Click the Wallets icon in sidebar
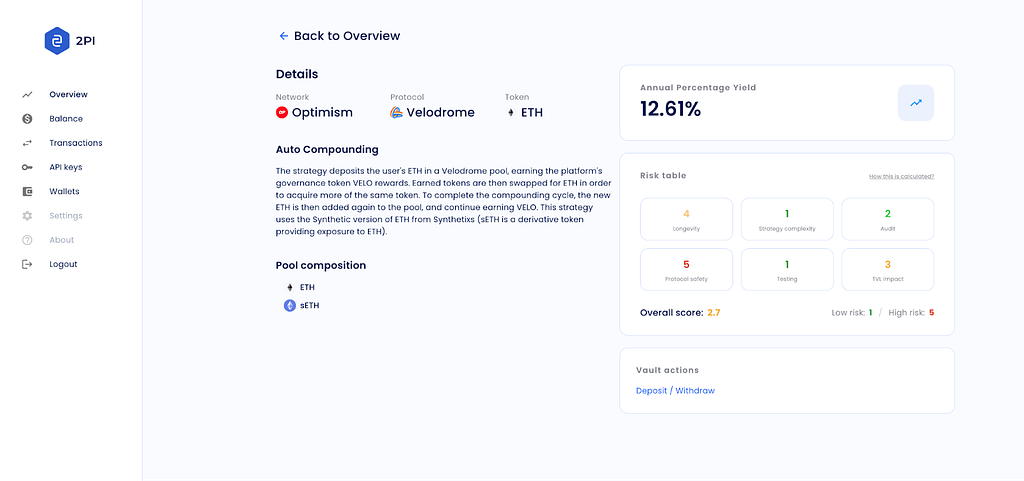Viewport: 1024px width, 481px height. pyautogui.click(x=27, y=191)
